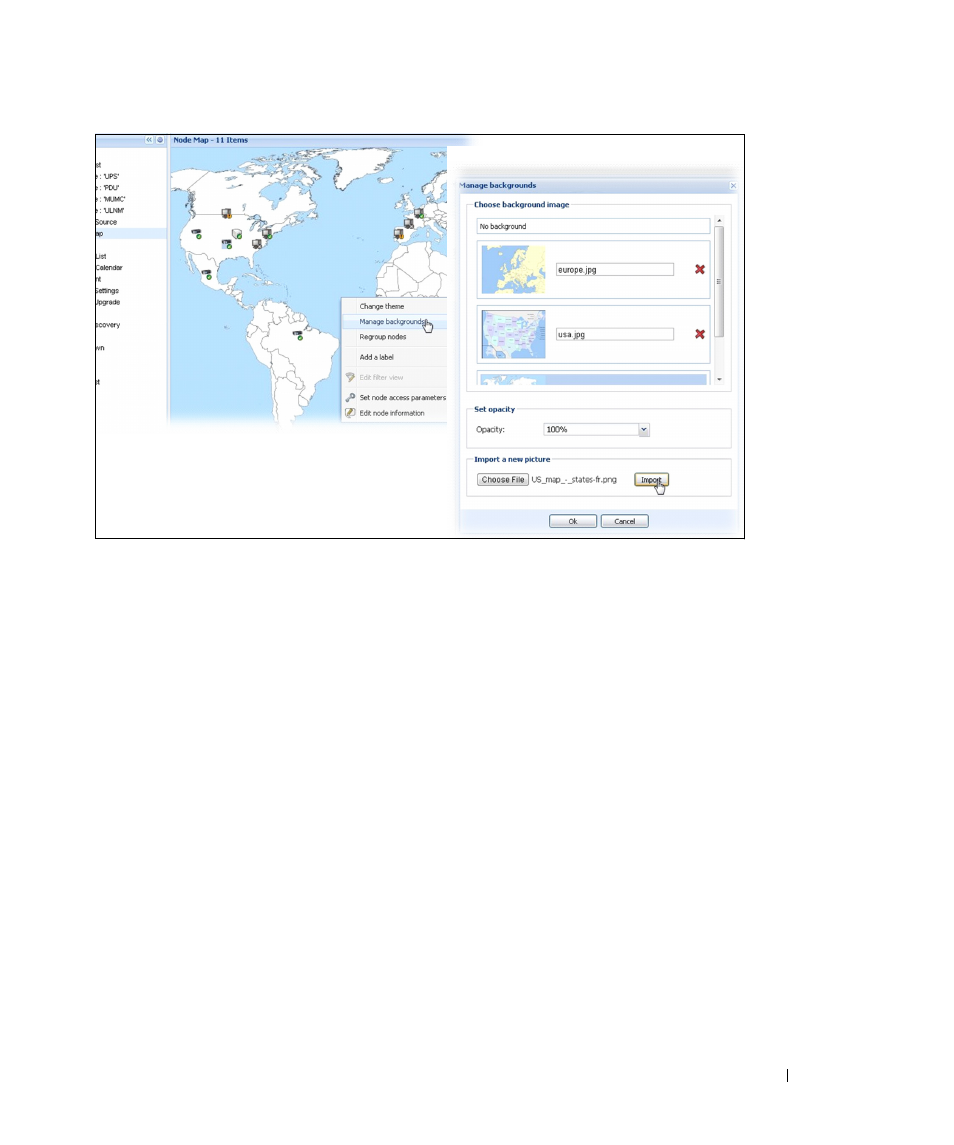
Task: Click the round gear icon atop the sidebar
Action: (160, 140)
